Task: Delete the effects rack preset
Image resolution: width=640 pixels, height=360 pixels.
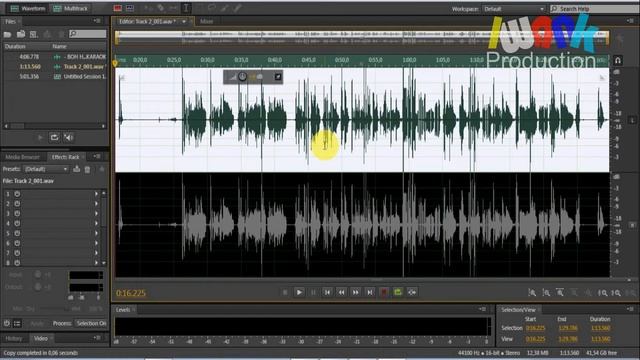Action: click(x=87, y=169)
